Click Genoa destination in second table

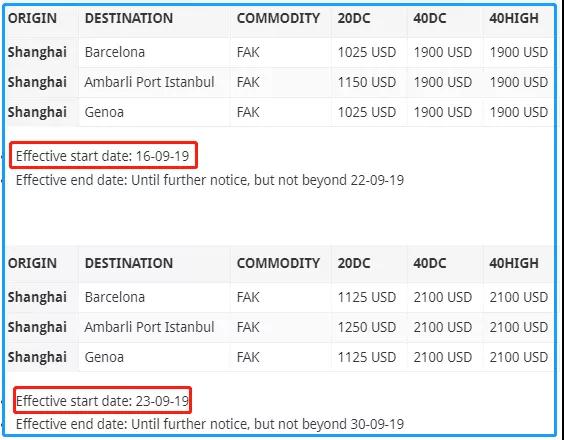104,357
